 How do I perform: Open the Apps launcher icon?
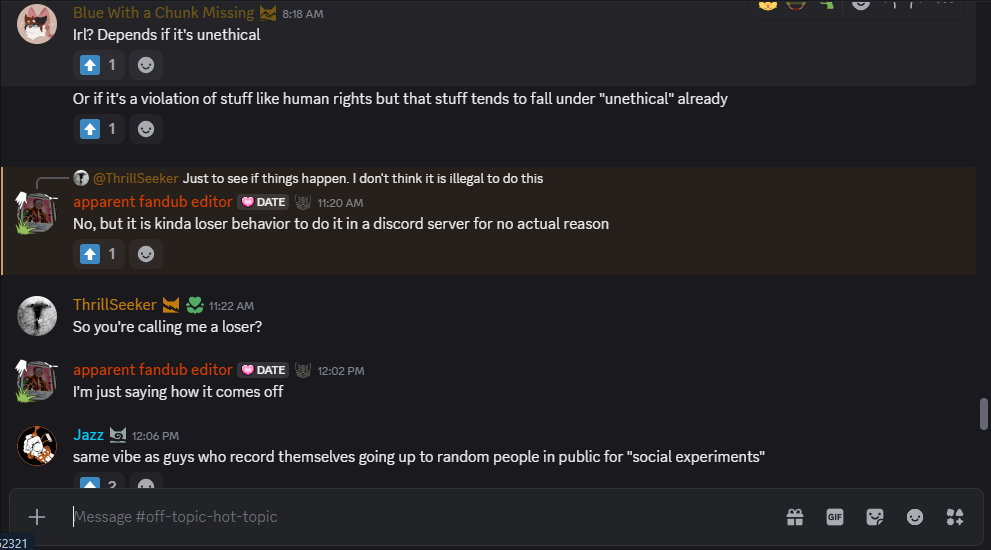coord(954,517)
